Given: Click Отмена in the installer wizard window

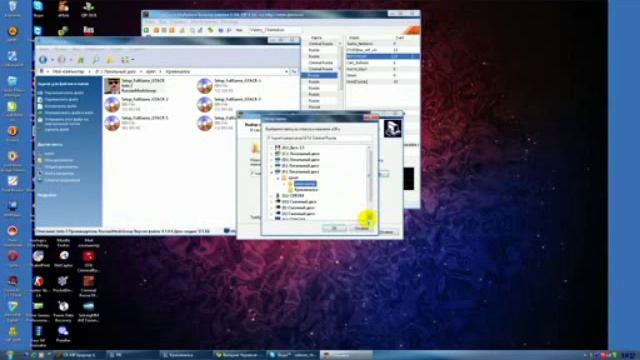Looking at the screenshot, I should [387, 232].
